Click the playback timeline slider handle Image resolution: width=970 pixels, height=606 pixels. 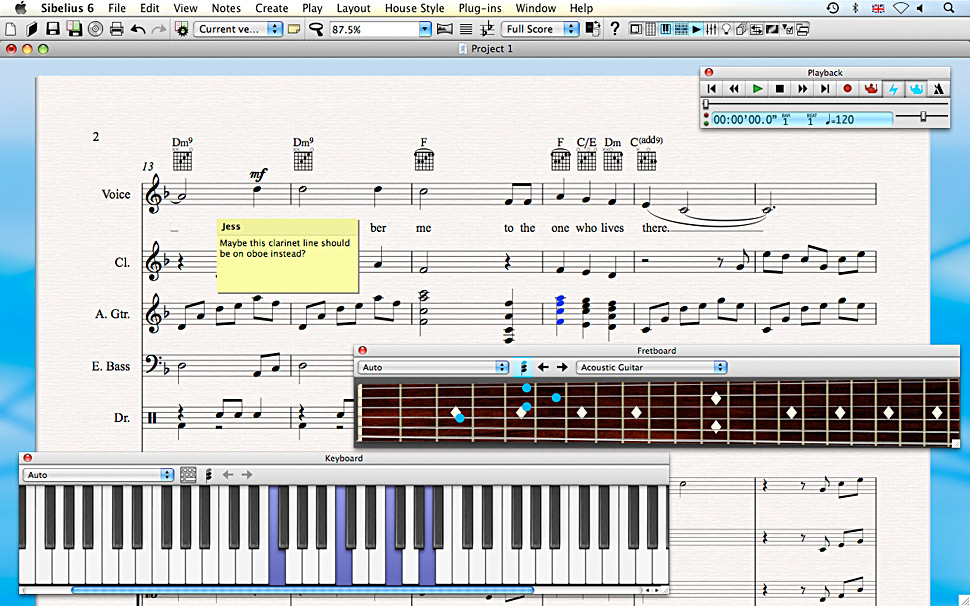point(706,103)
